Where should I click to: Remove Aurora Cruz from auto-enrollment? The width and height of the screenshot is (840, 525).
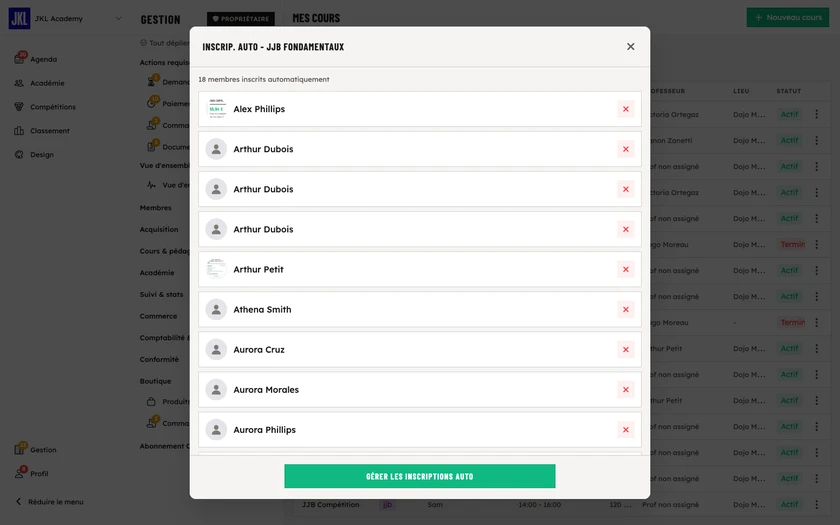tap(625, 350)
